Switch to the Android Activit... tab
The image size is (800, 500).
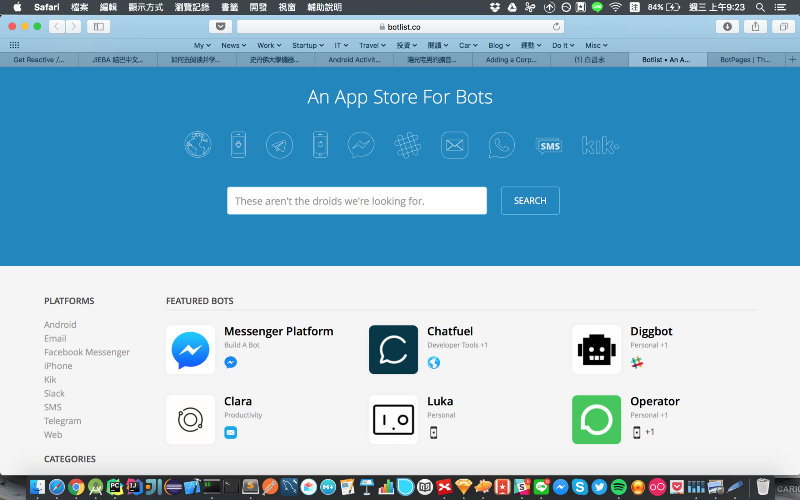[x=354, y=60]
